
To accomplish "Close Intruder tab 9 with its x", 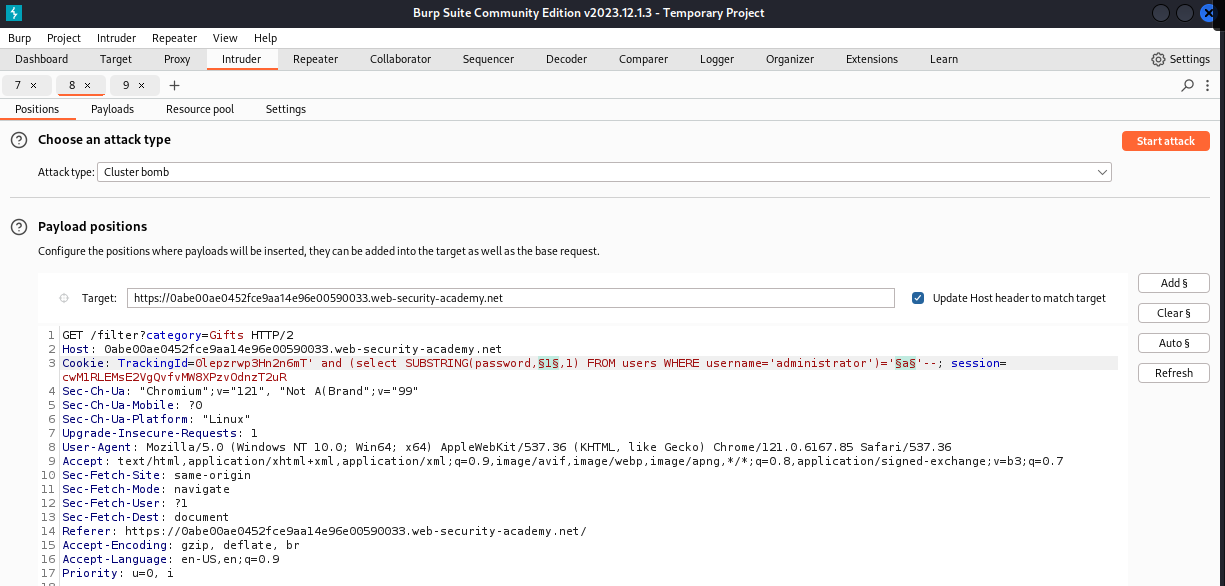I will (x=141, y=86).
